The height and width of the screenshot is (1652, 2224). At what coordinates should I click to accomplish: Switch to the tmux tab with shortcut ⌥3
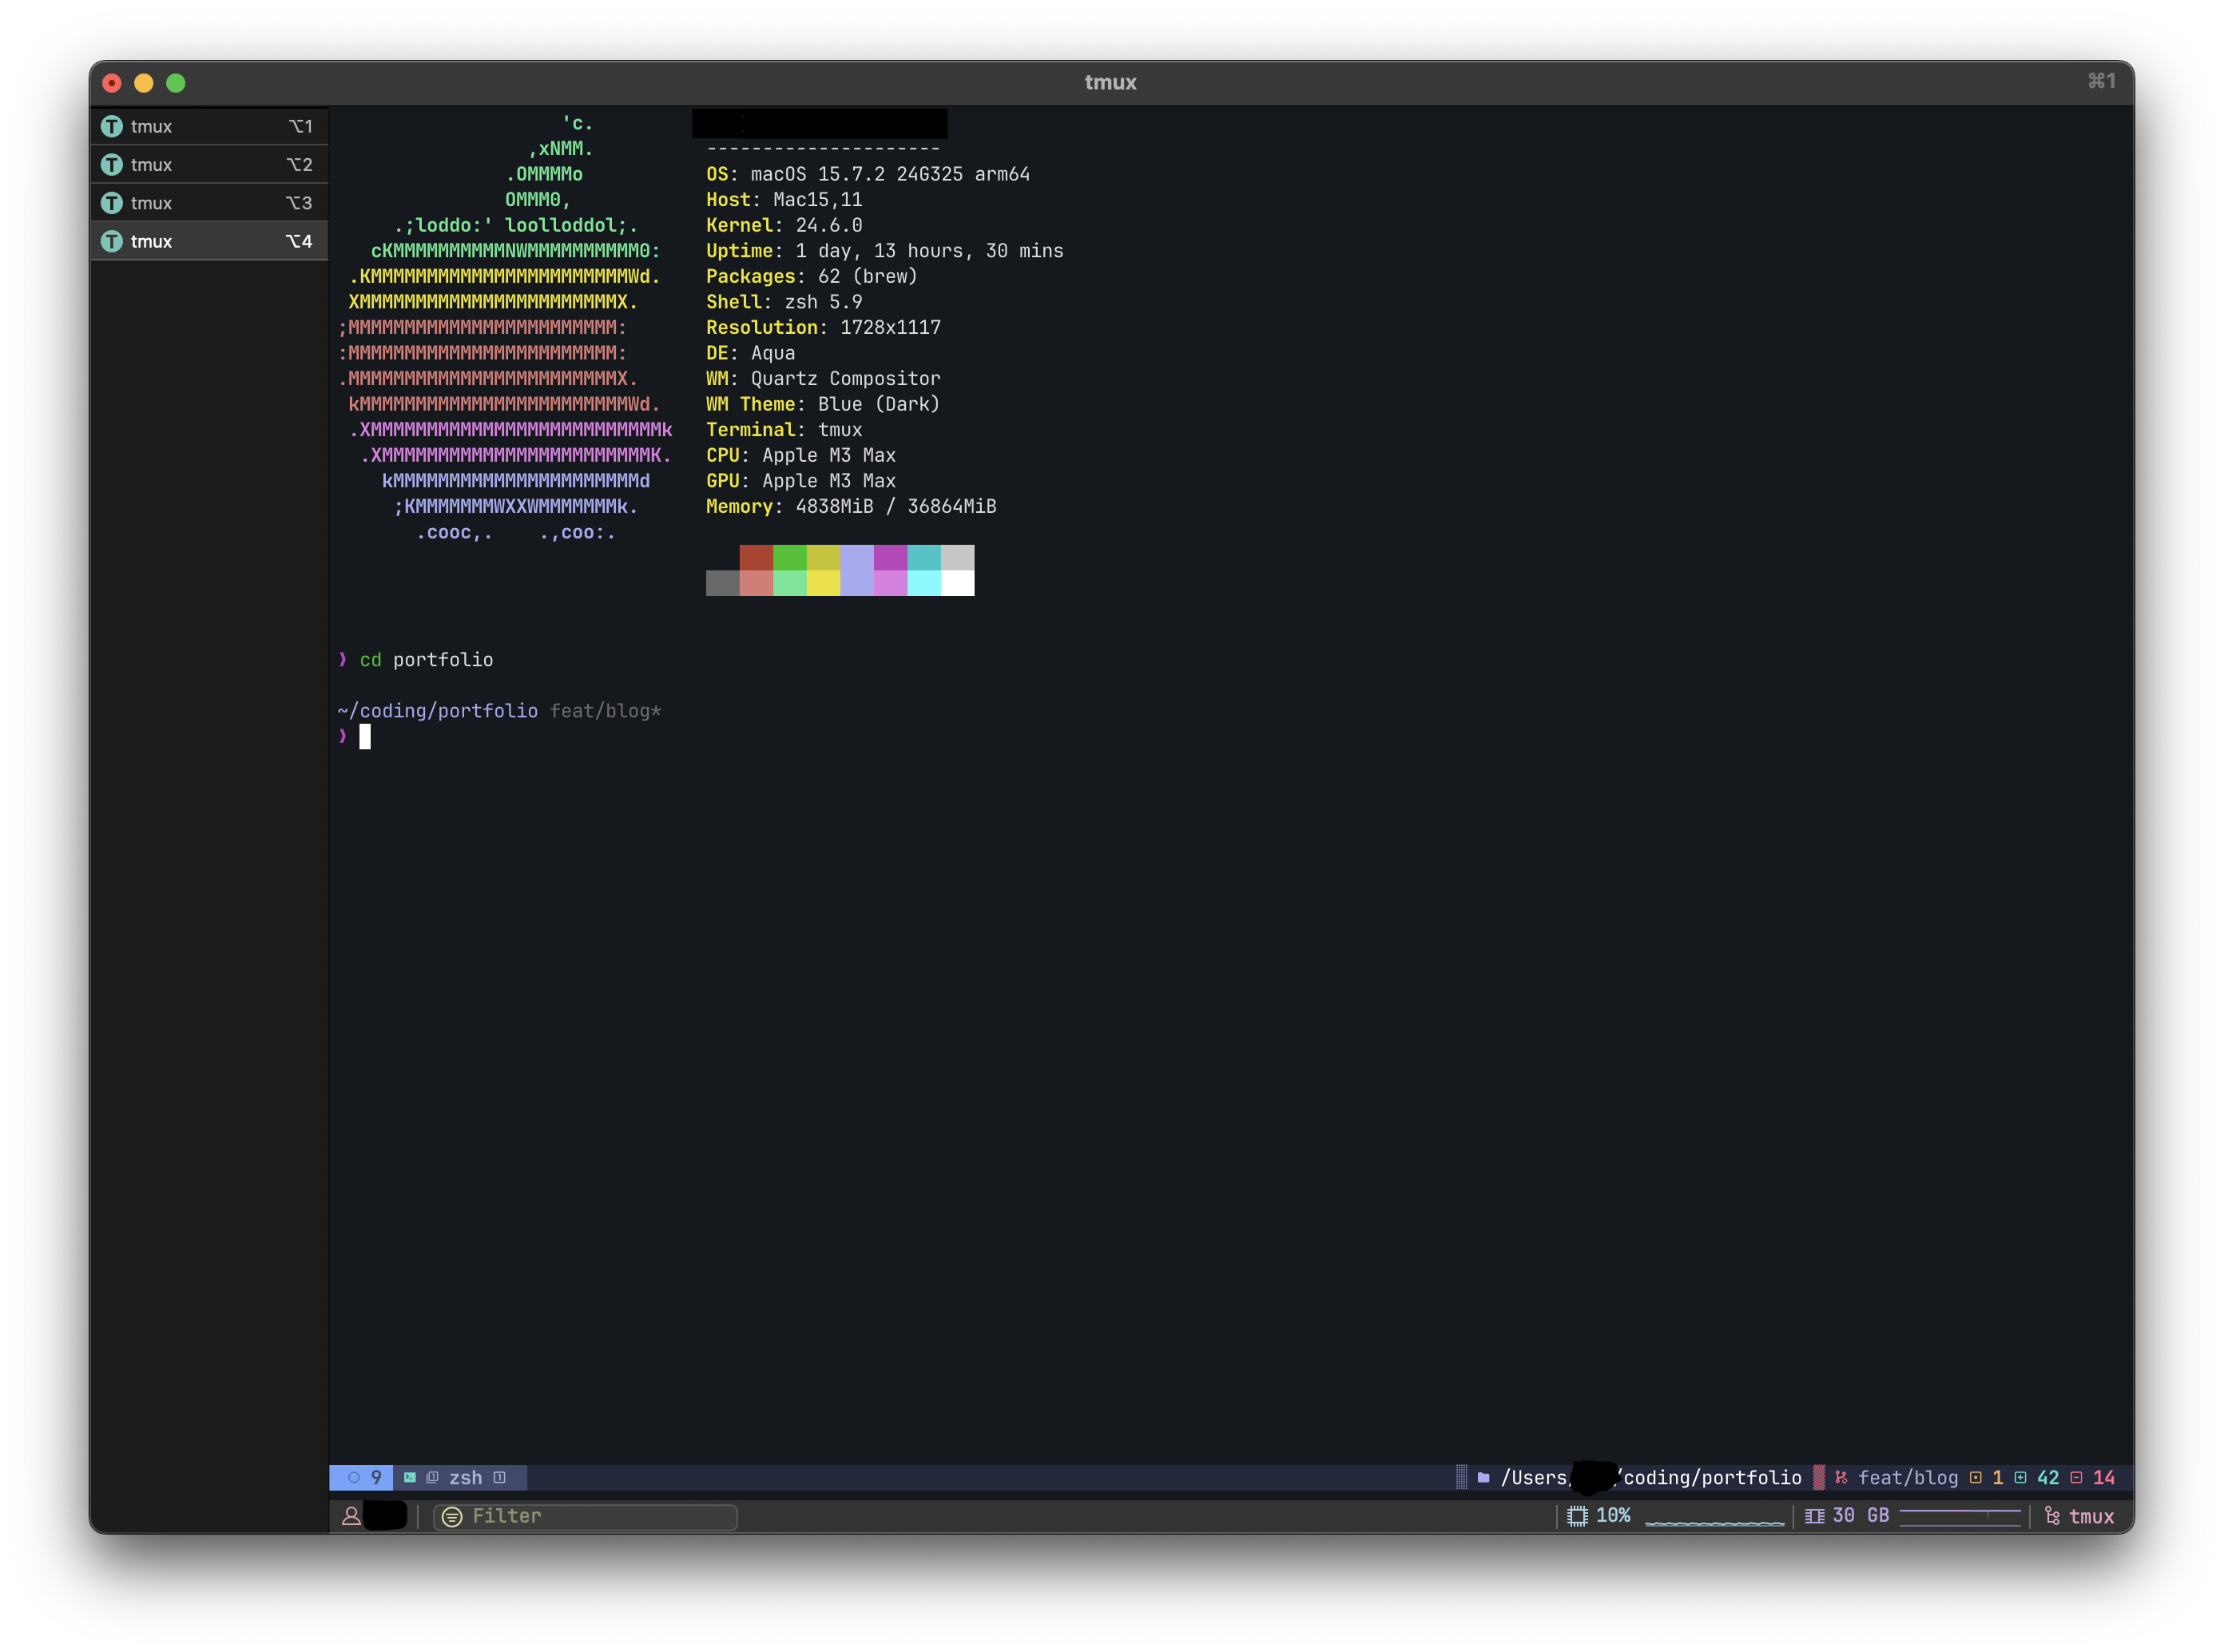[208, 203]
